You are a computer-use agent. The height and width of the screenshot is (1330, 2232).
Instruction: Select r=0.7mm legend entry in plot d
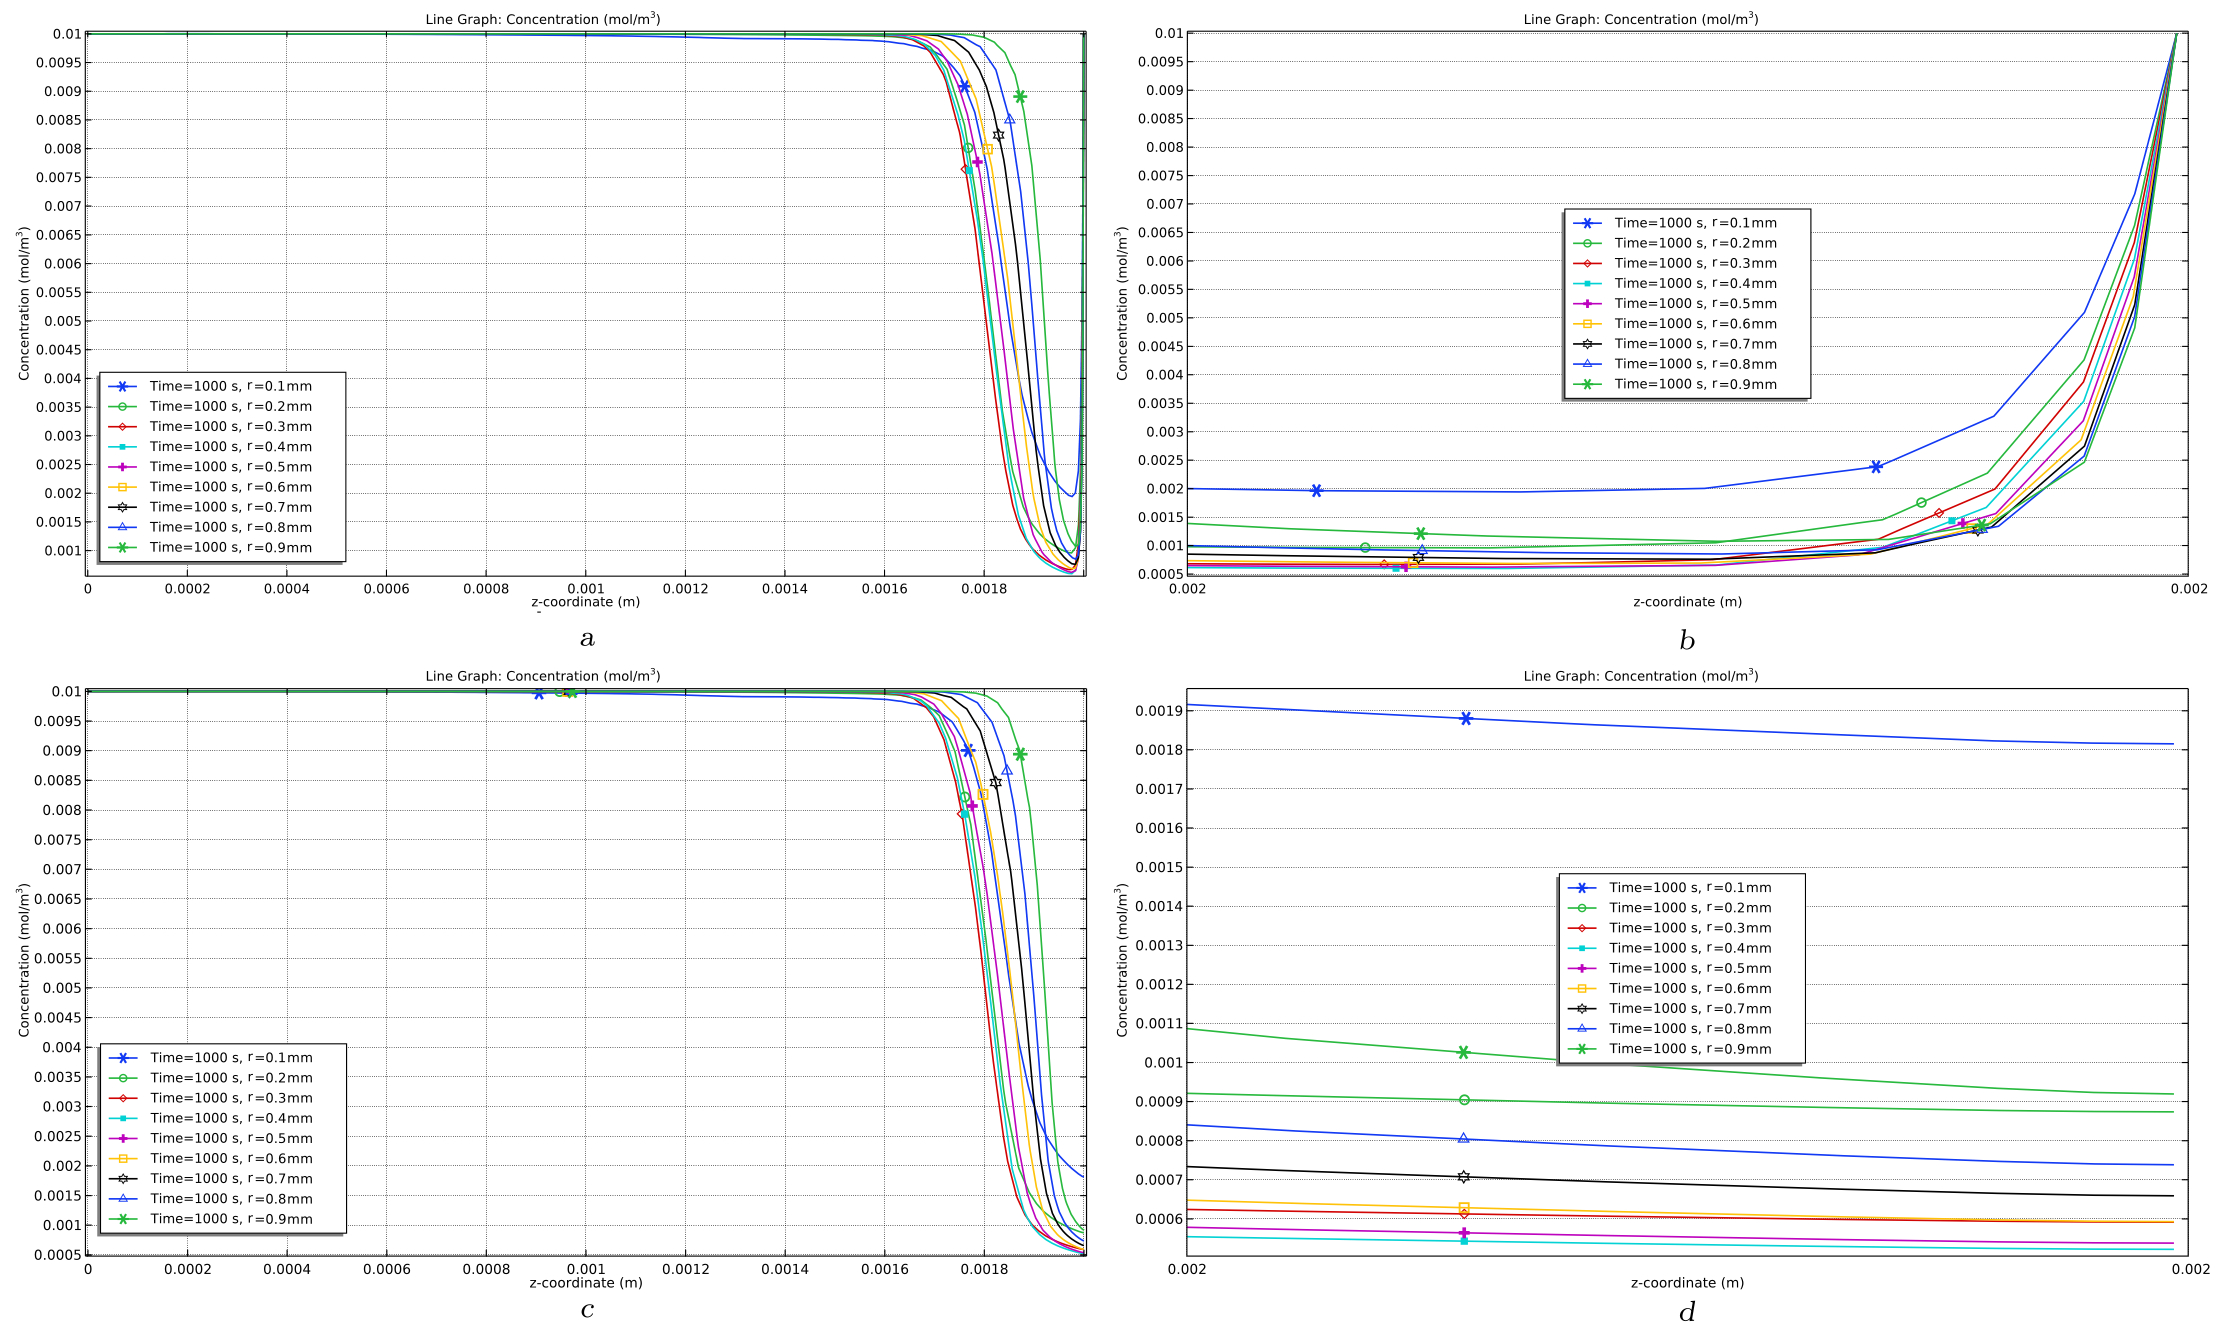coord(1690,1008)
